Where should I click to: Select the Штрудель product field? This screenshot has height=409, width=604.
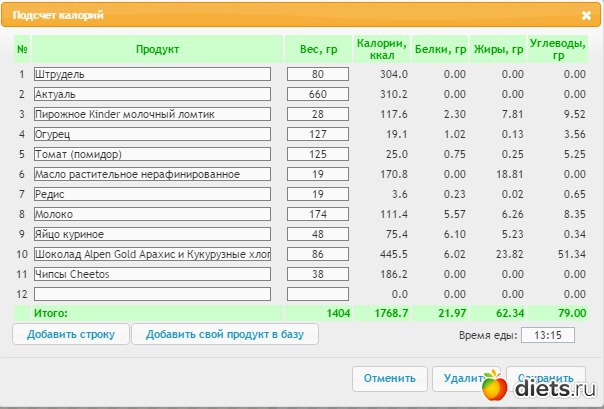pos(153,74)
